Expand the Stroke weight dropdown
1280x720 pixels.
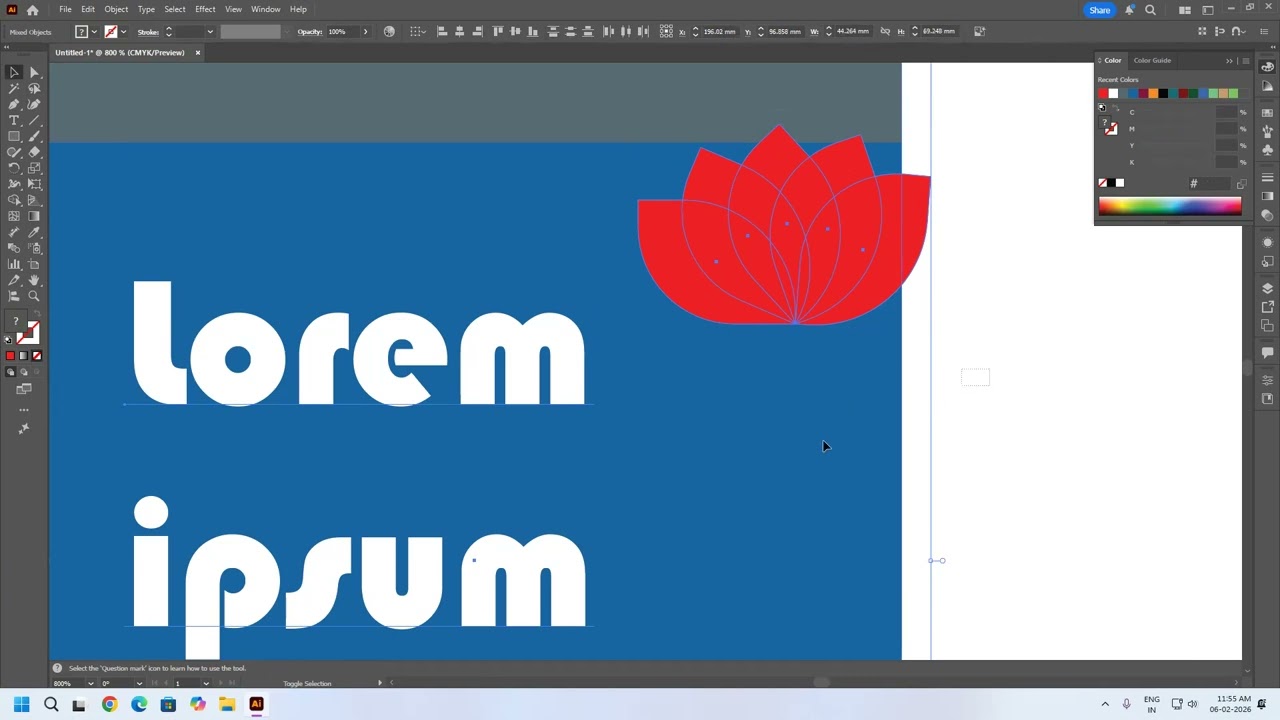tap(210, 32)
